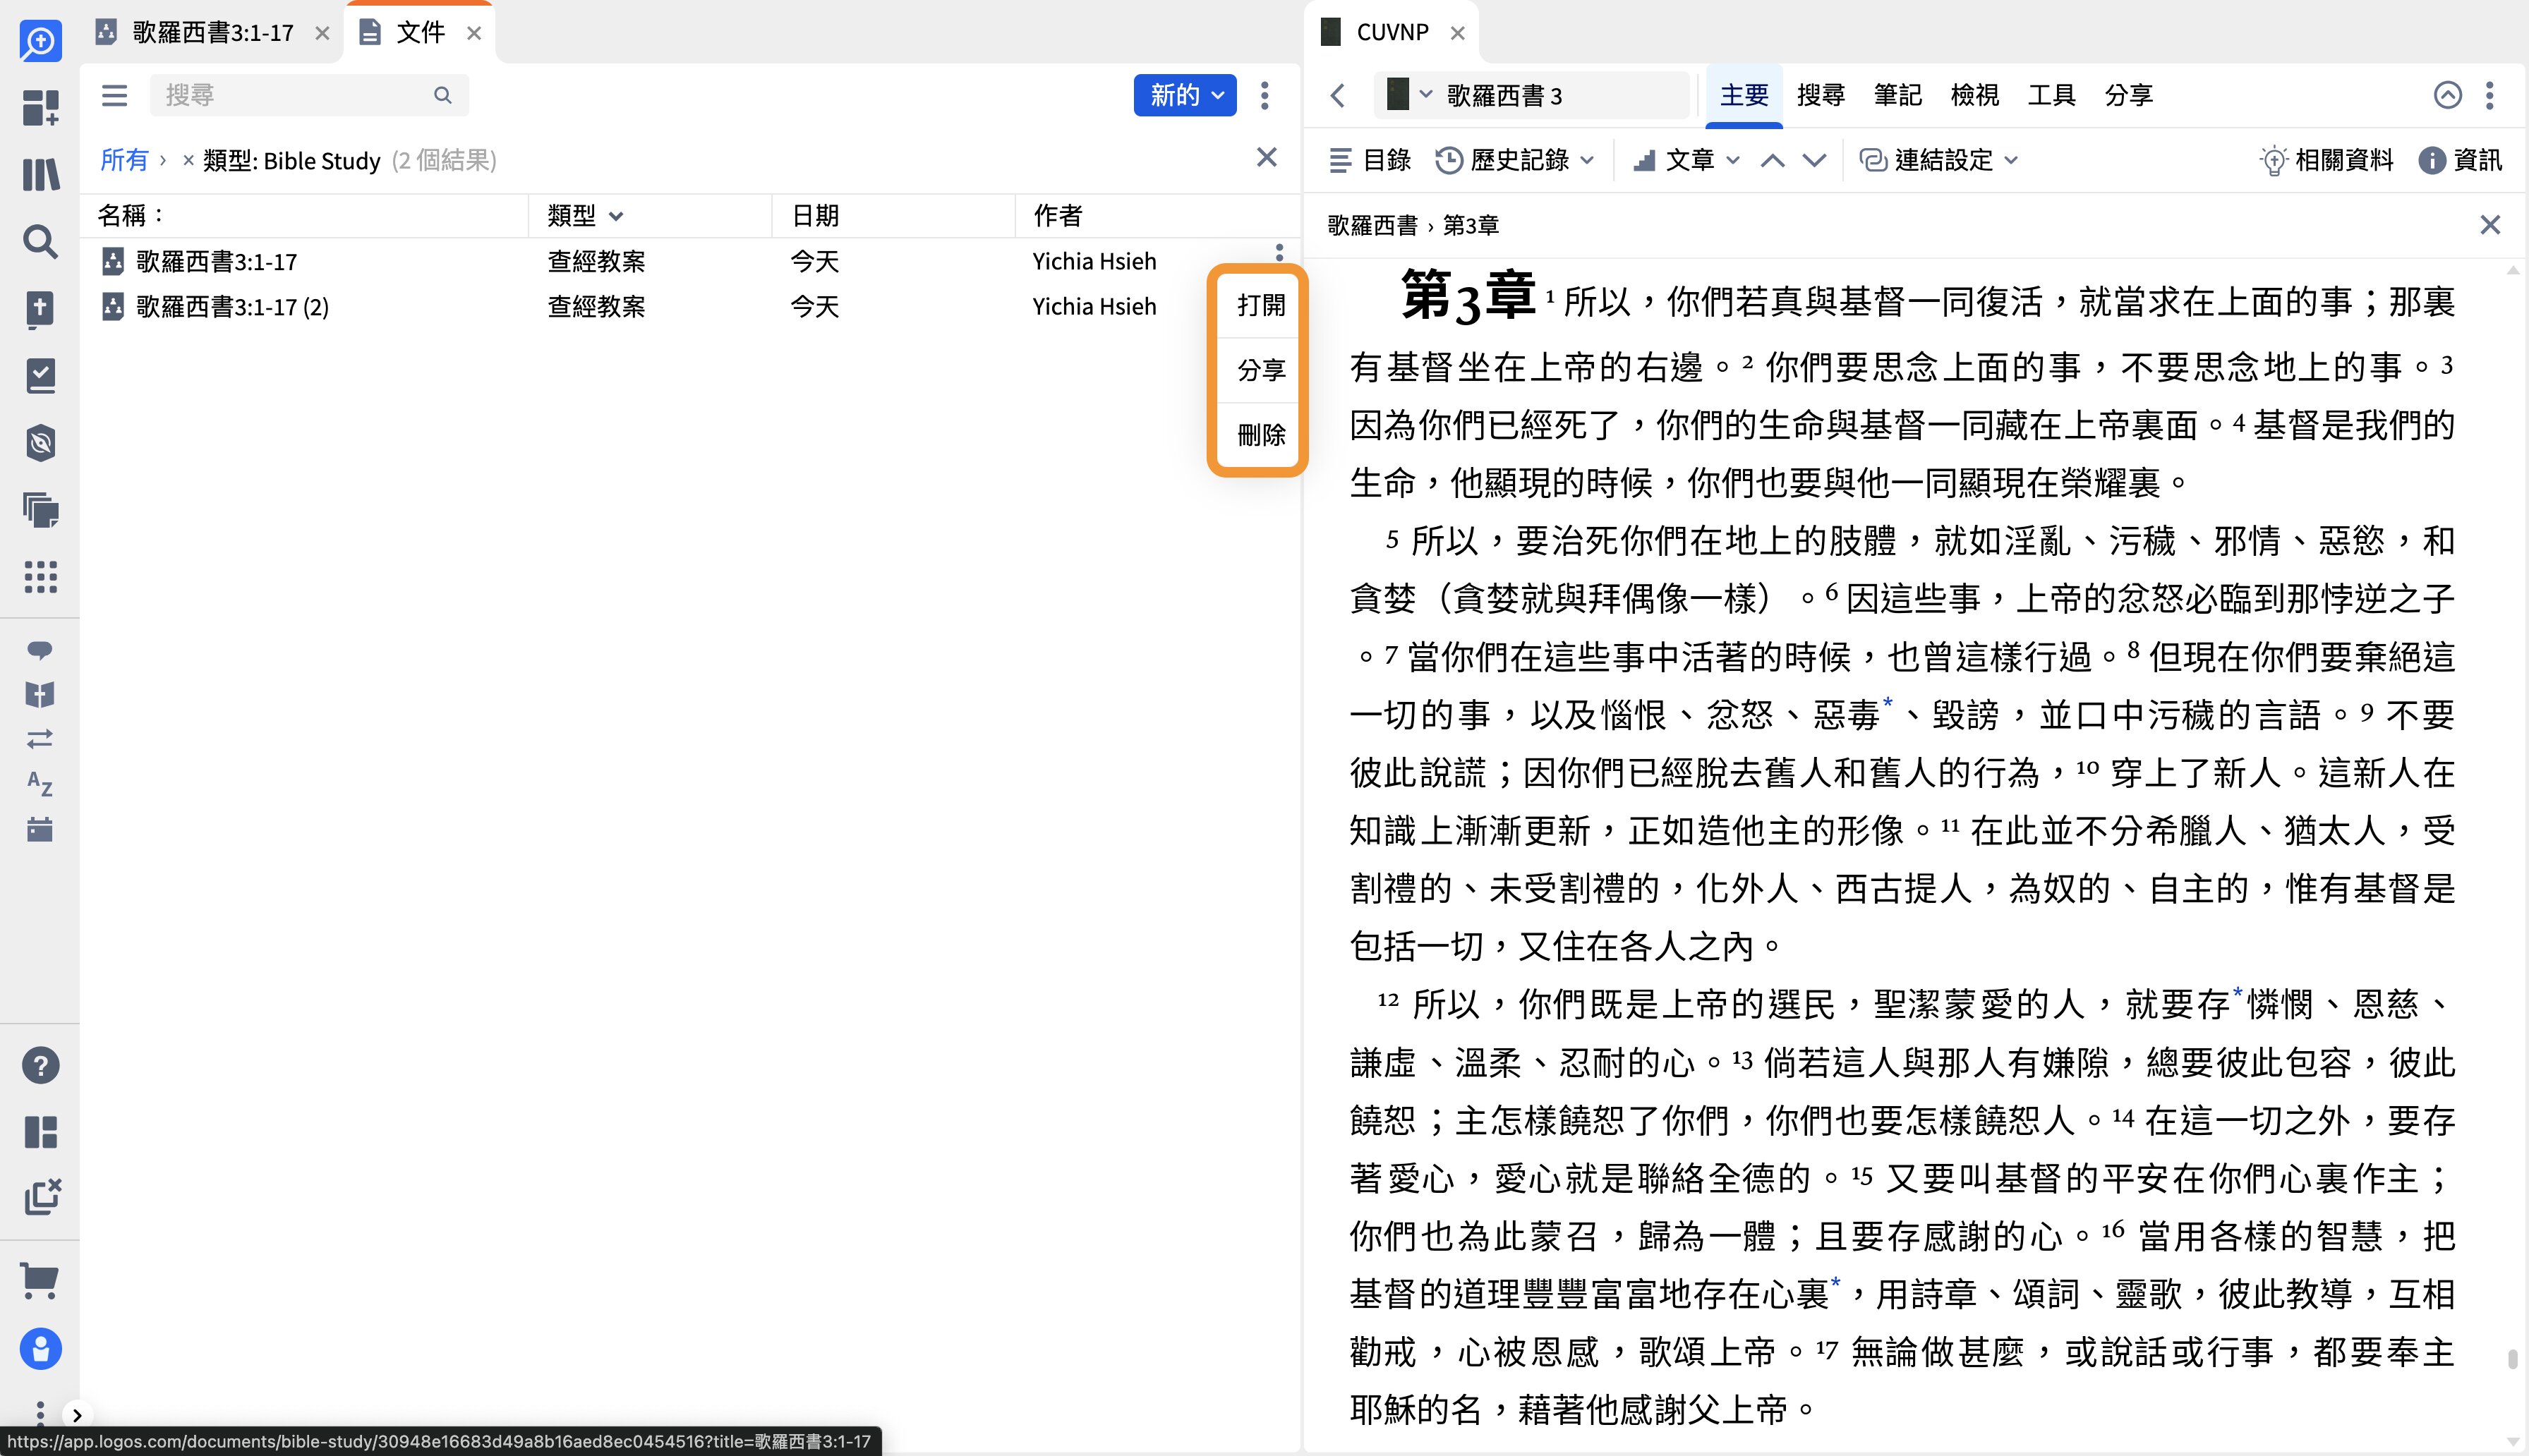
Task: Go to previous 文章 with up arrow
Action: tap(1772, 160)
